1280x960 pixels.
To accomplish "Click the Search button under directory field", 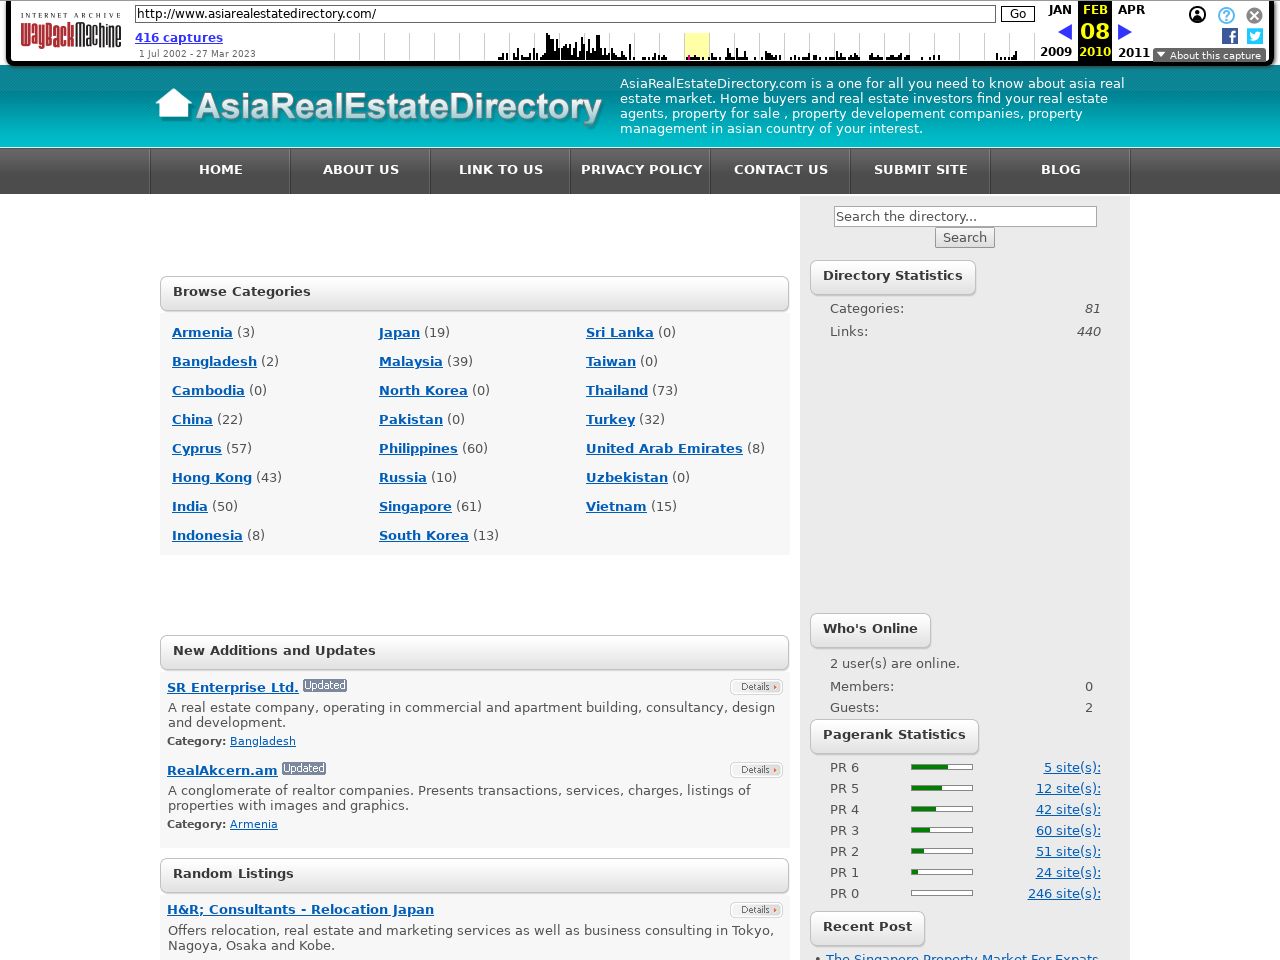I will point(964,238).
